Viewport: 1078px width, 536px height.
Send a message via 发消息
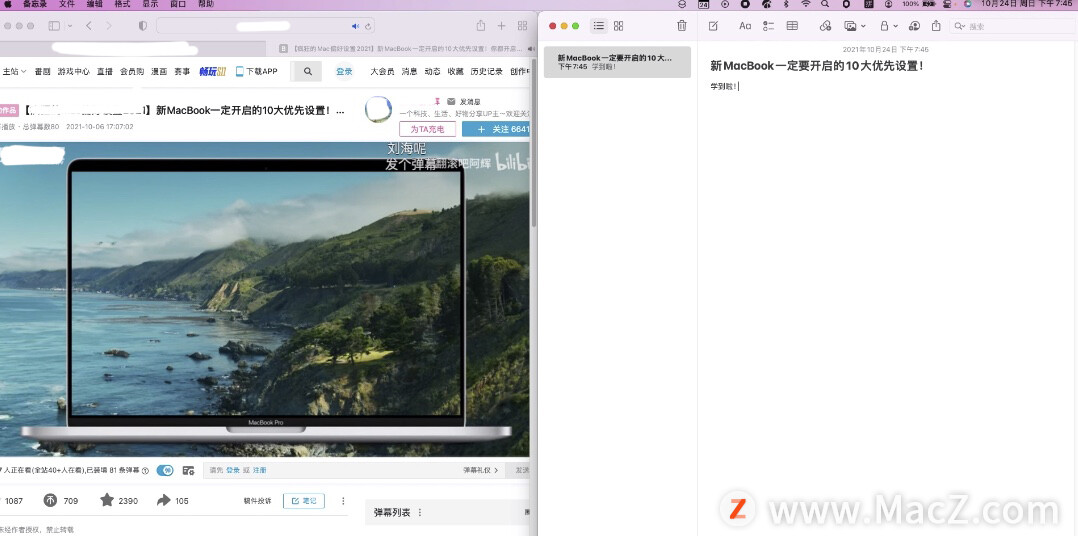tap(464, 101)
